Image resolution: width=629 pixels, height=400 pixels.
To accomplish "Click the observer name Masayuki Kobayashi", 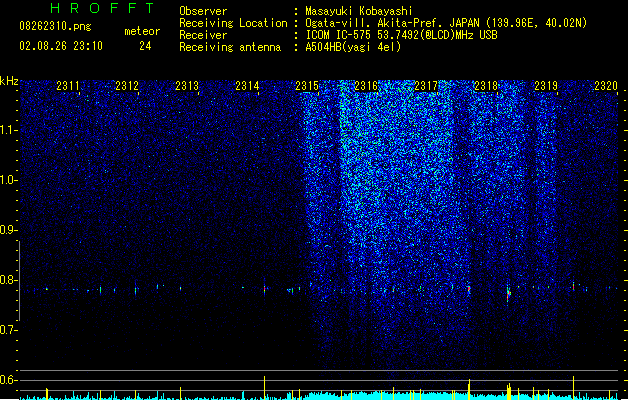I will [x=359, y=11].
